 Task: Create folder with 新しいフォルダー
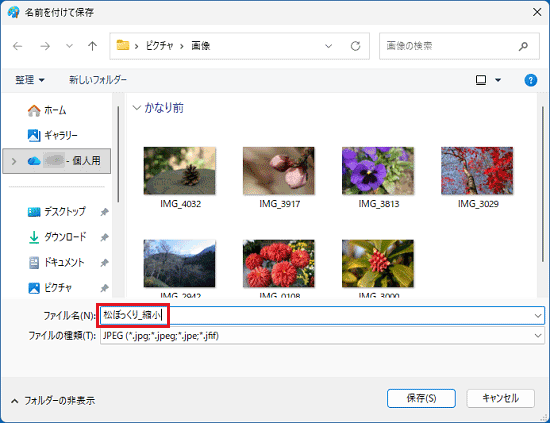98,80
